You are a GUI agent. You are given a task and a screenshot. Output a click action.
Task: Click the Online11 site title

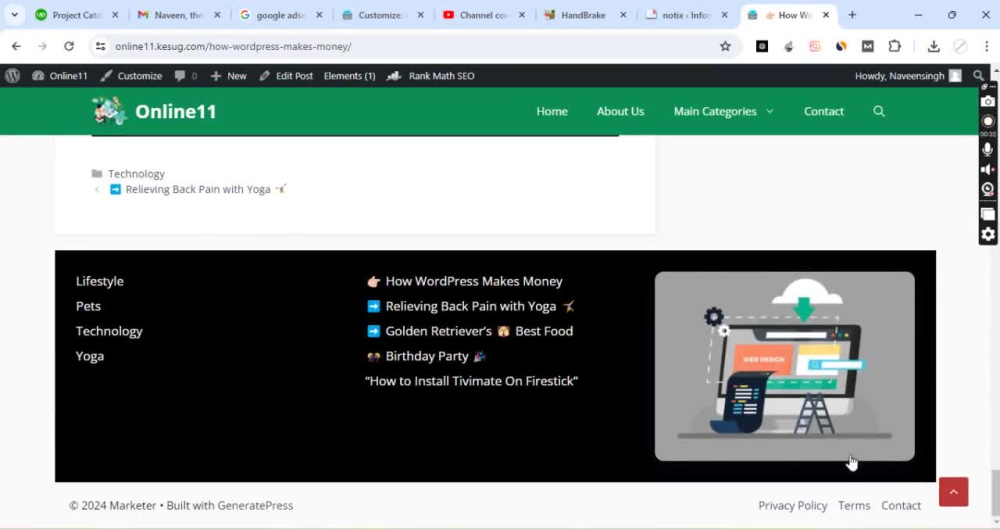click(x=176, y=112)
